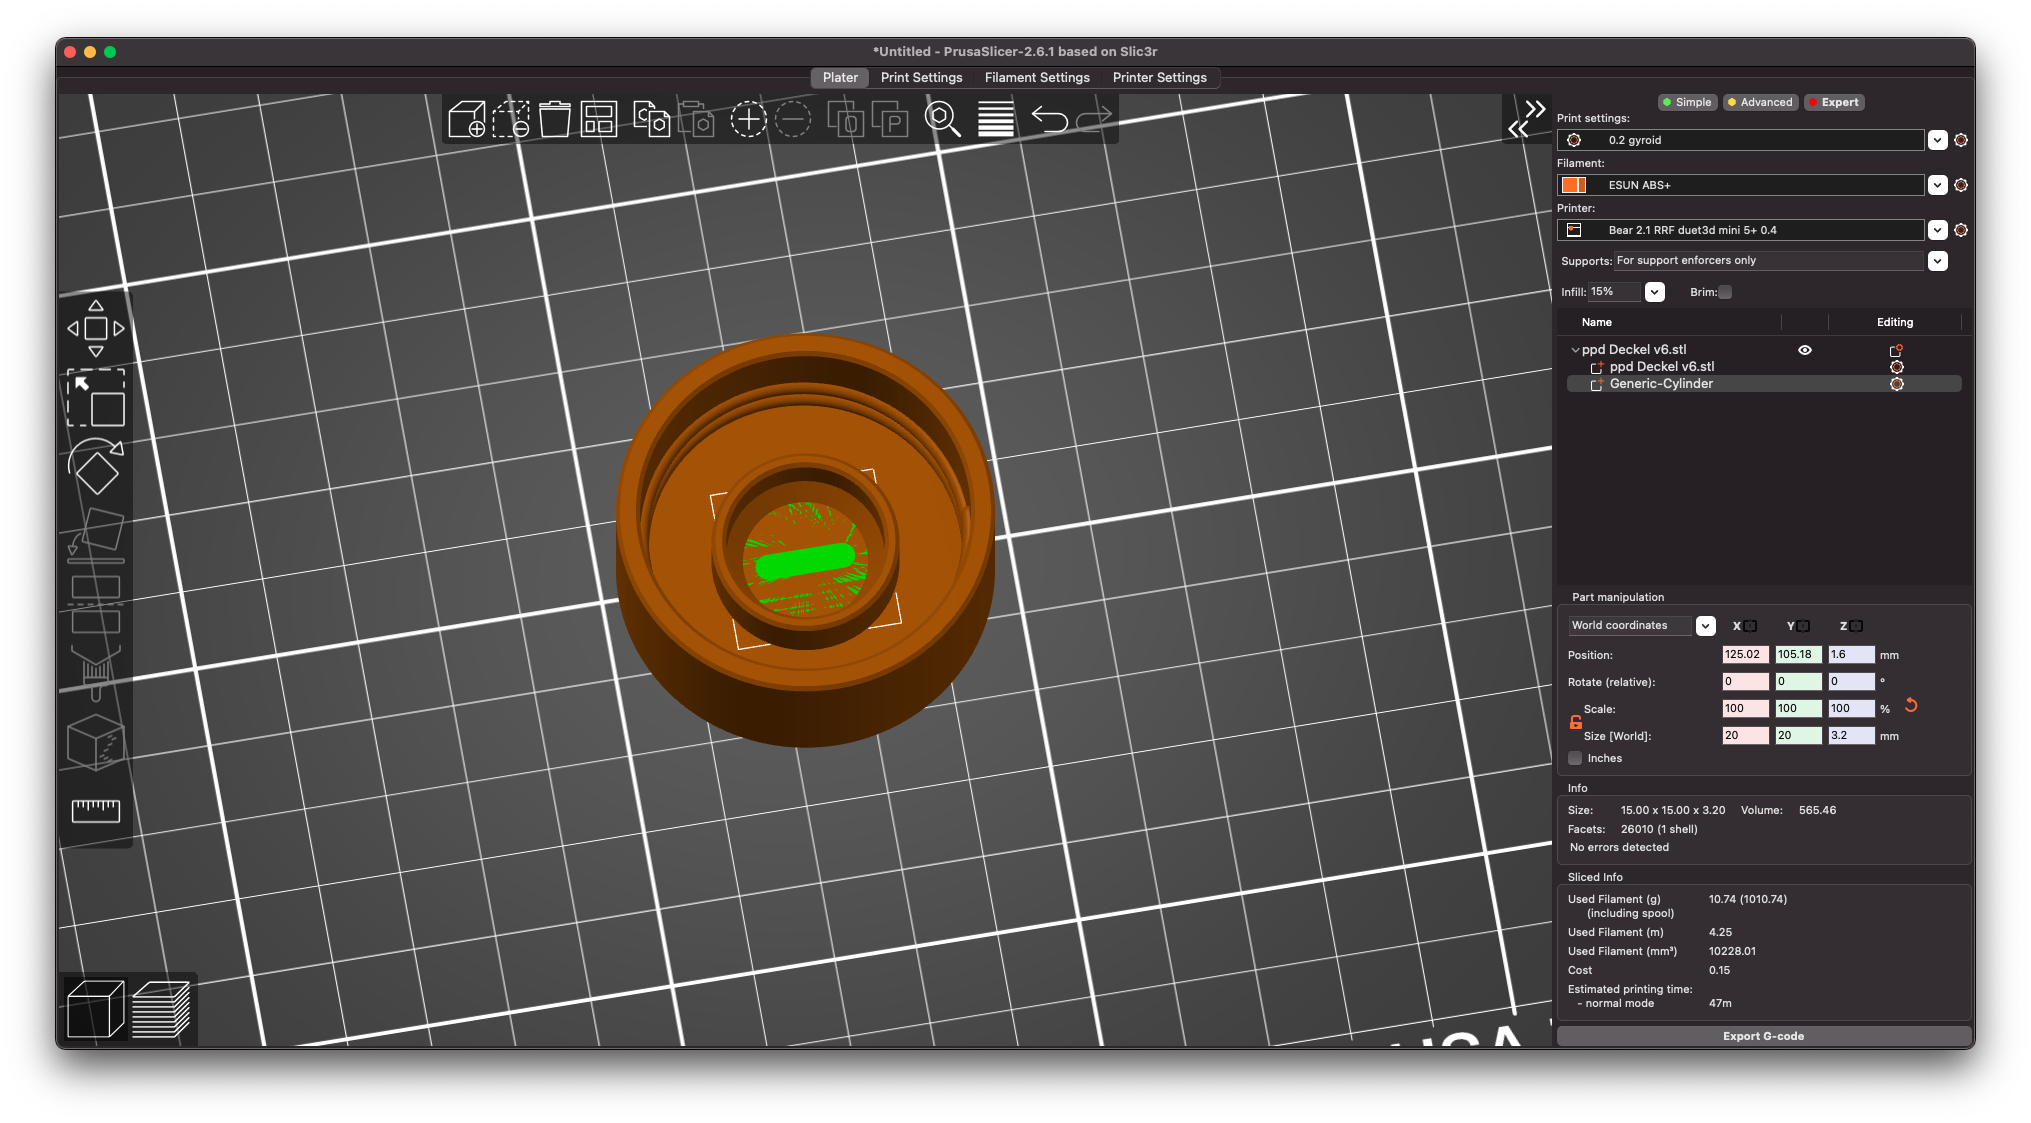
Task: Toggle visibility eye for ppd Deckel v6.stl
Action: [1804, 350]
